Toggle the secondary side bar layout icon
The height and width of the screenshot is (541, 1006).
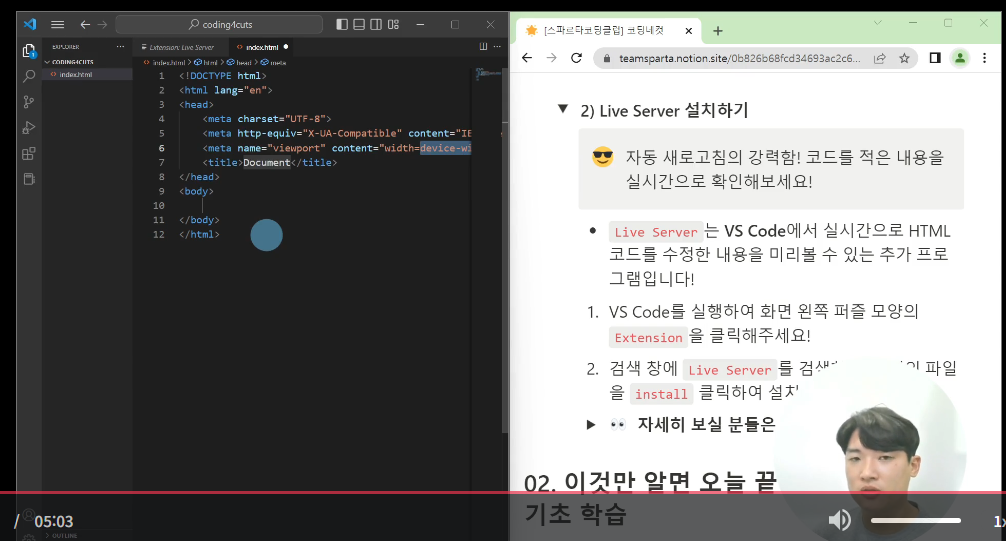pos(376,24)
